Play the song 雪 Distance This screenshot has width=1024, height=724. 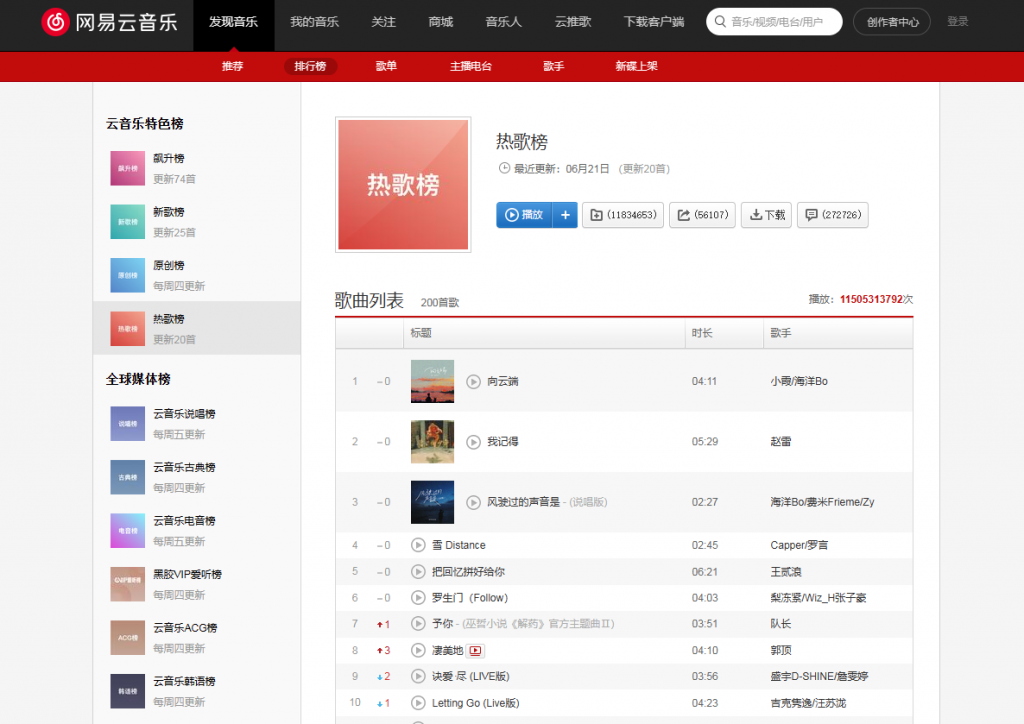tap(418, 545)
